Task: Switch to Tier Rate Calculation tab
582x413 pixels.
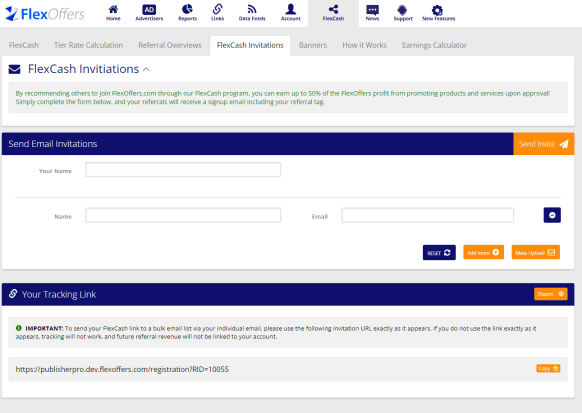Action: (x=88, y=45)
